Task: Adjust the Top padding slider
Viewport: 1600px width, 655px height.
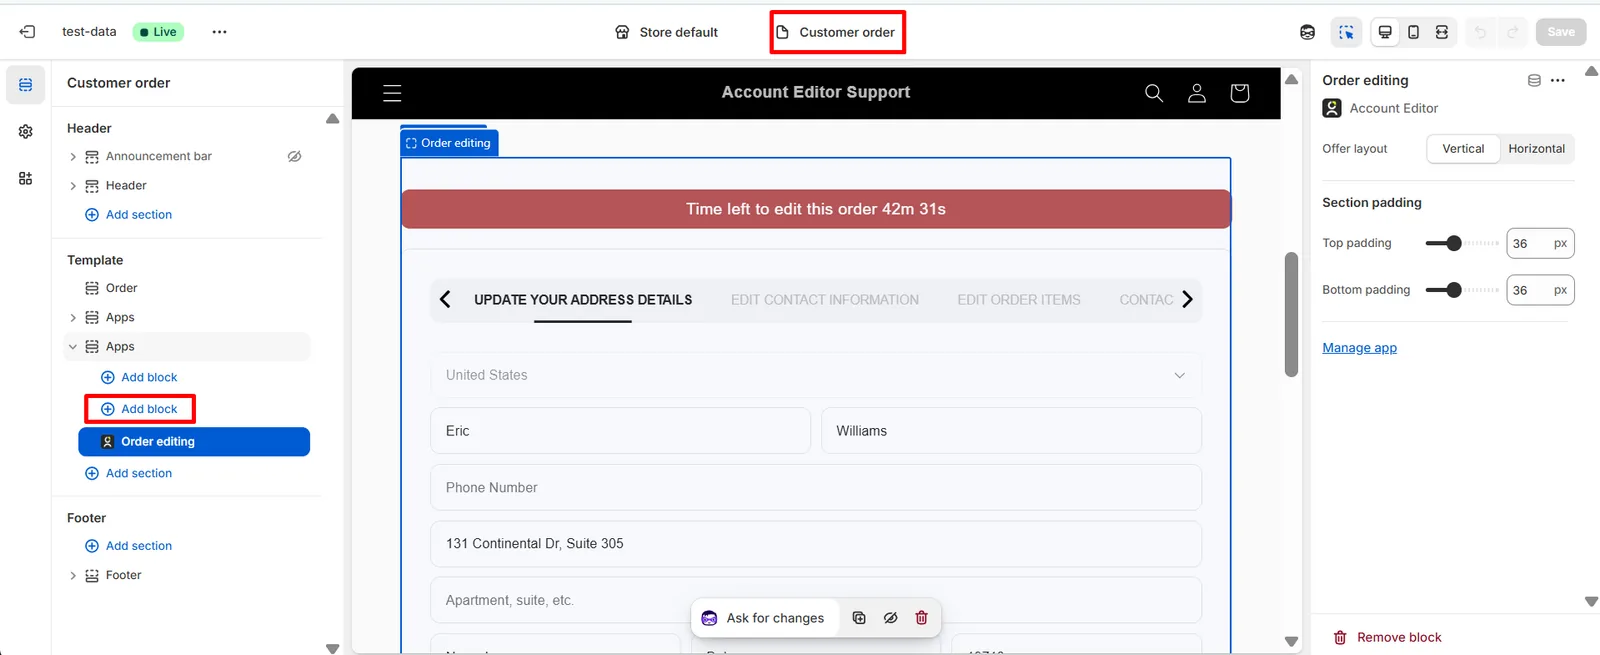Action: (x=1454, y=243)
